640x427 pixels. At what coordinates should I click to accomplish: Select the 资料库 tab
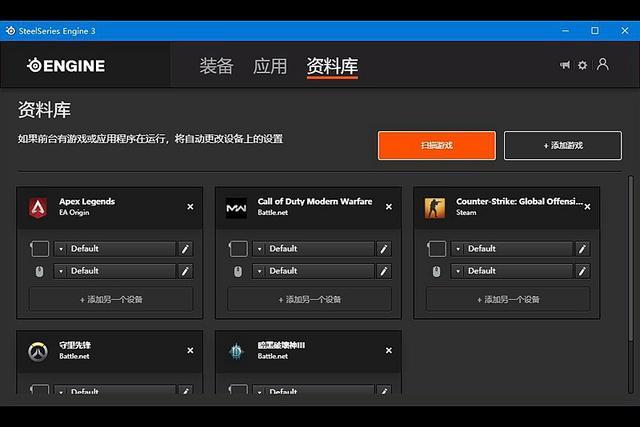(332, 67)
